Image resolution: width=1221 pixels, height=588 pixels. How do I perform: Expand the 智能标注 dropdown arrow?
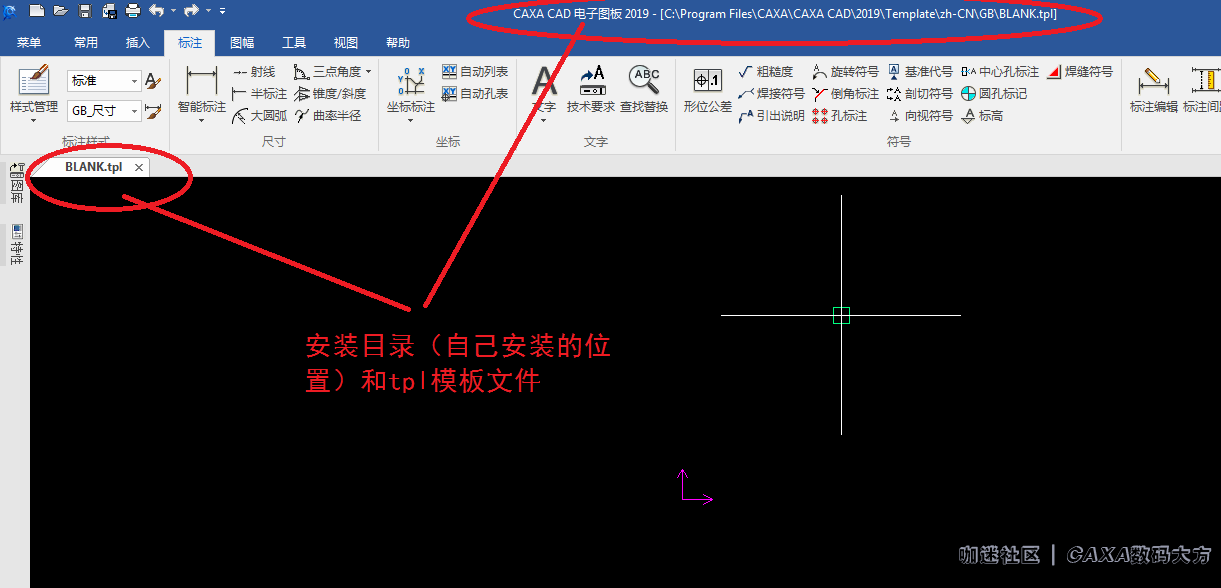tap(202, 120)
